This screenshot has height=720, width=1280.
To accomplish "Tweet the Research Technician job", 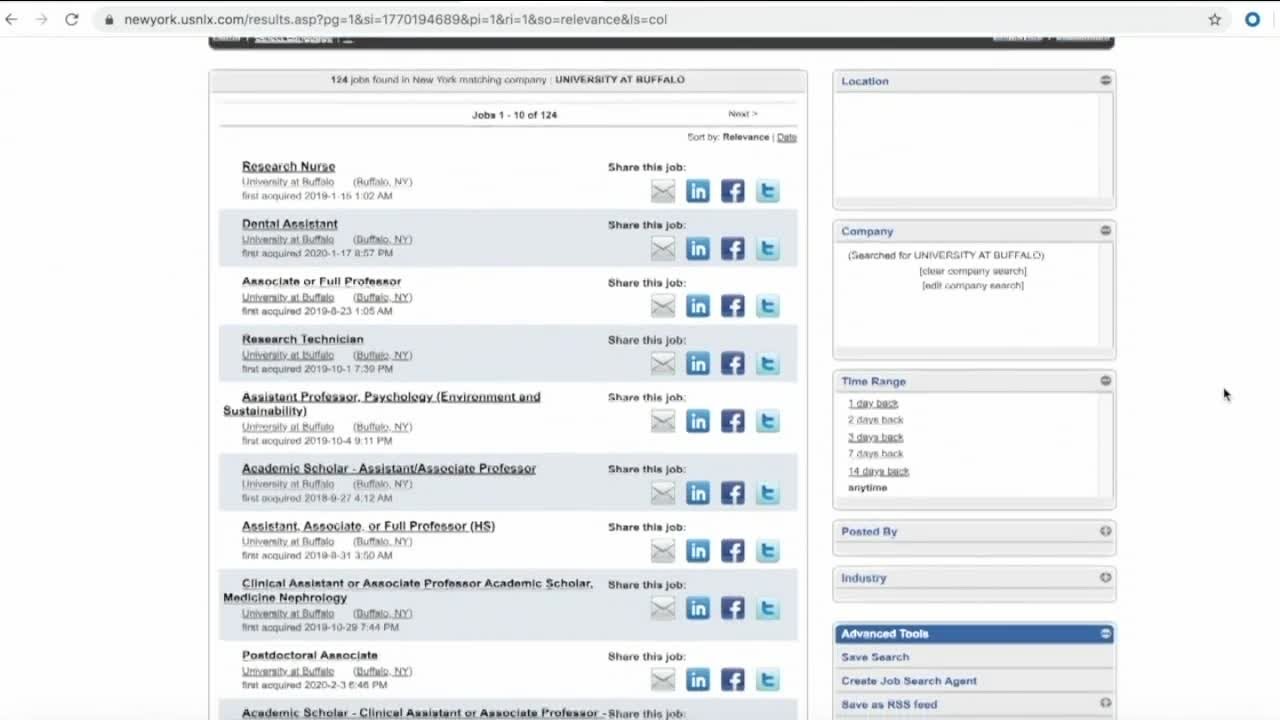I will click(768, 364).
